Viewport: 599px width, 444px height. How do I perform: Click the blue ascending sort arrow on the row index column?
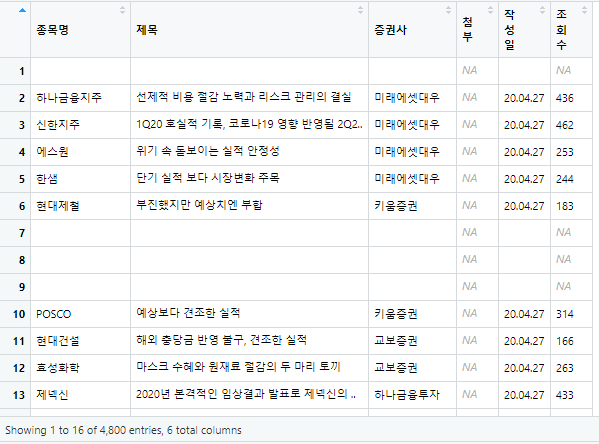23,10
